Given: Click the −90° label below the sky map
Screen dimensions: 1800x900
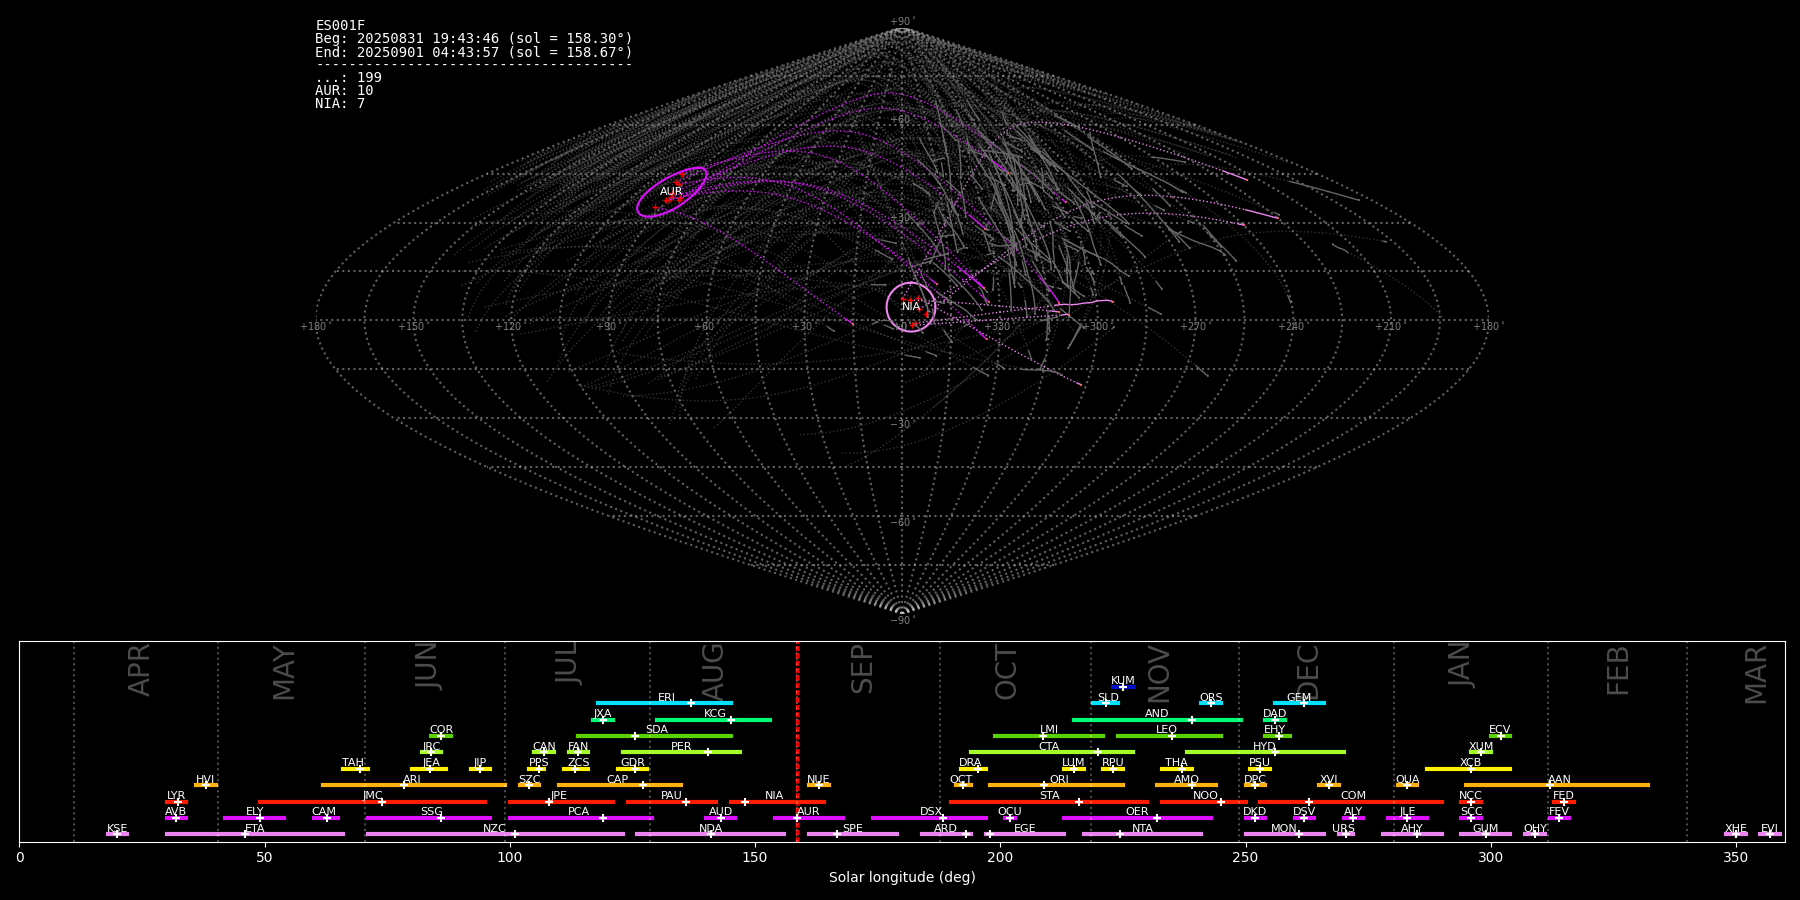Looking at the screenshot, I should (902, 621).
